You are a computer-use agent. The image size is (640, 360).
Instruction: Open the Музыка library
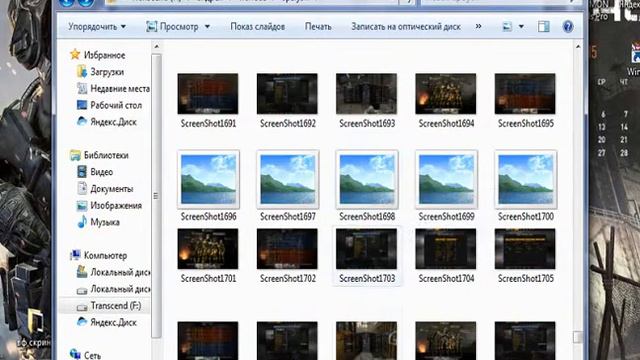[98, 222]
